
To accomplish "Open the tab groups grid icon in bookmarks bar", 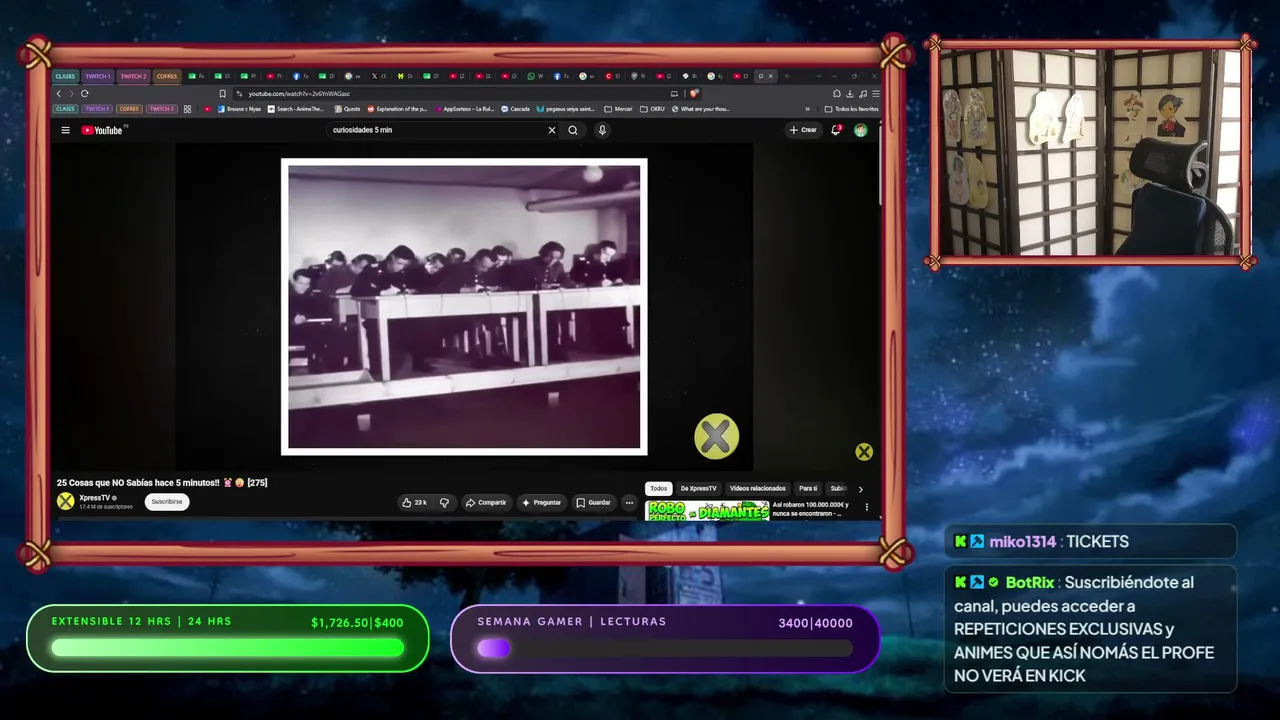I will [187, 109].
